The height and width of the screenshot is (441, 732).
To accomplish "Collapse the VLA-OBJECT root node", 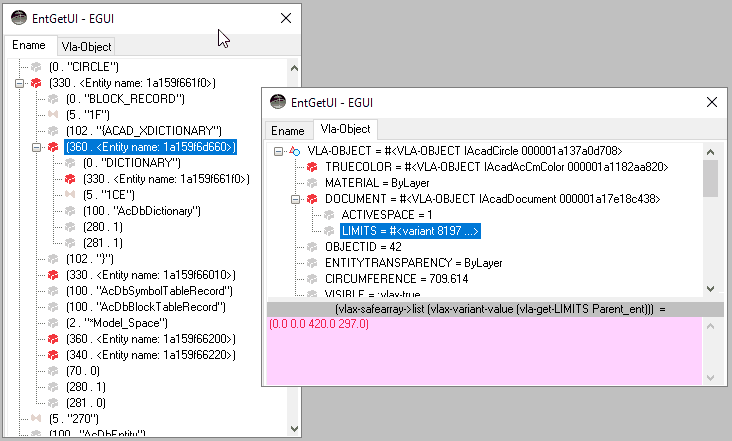I will click(x=278, y=151).
